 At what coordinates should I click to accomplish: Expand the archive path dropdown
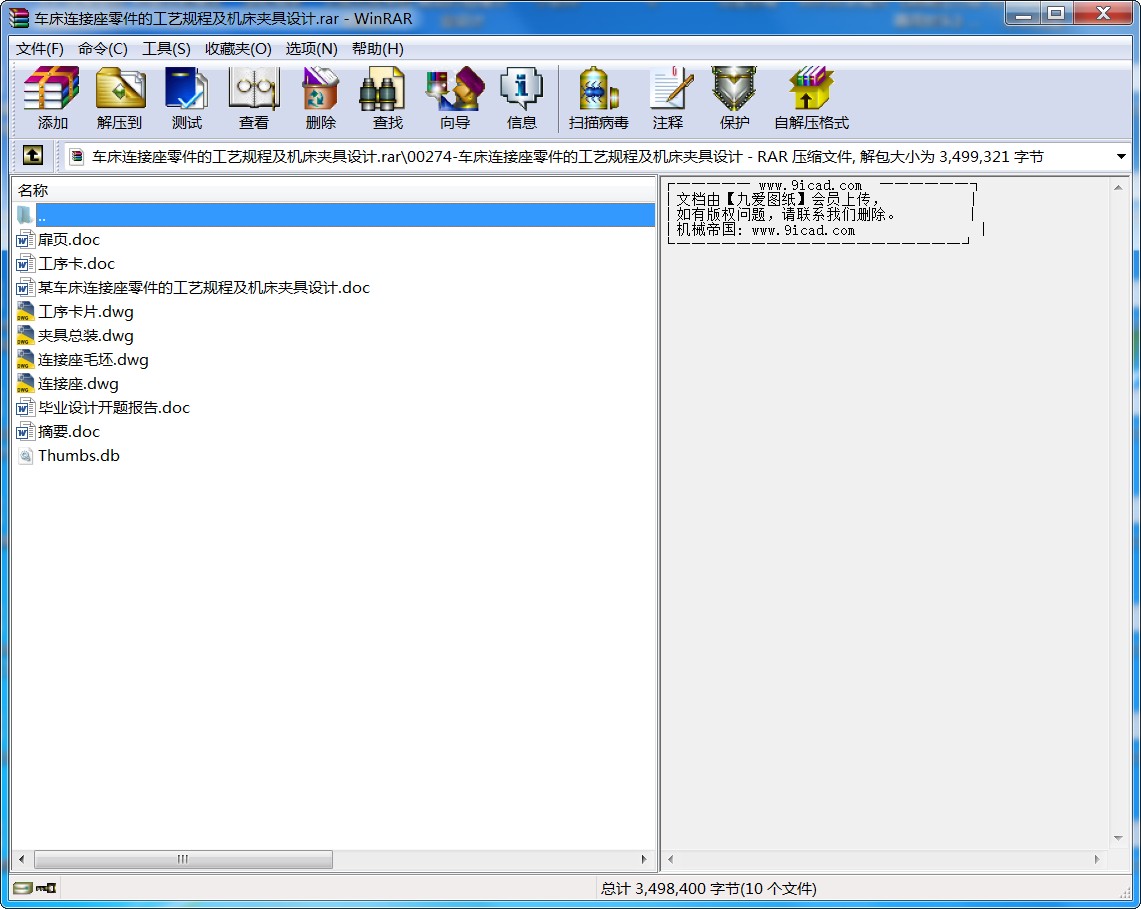[x=1120, y=157]
